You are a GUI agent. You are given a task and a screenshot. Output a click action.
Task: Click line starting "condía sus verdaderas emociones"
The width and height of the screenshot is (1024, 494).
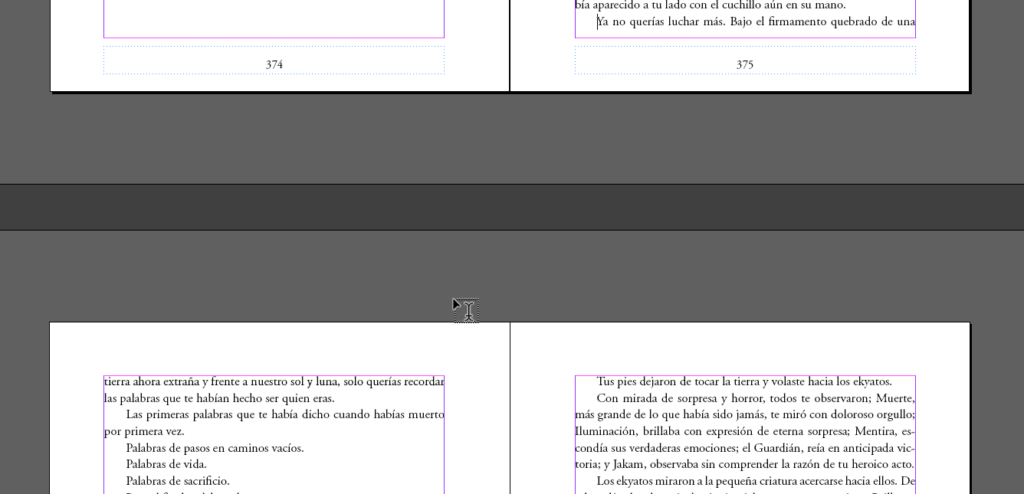click(x=744, y=448)
